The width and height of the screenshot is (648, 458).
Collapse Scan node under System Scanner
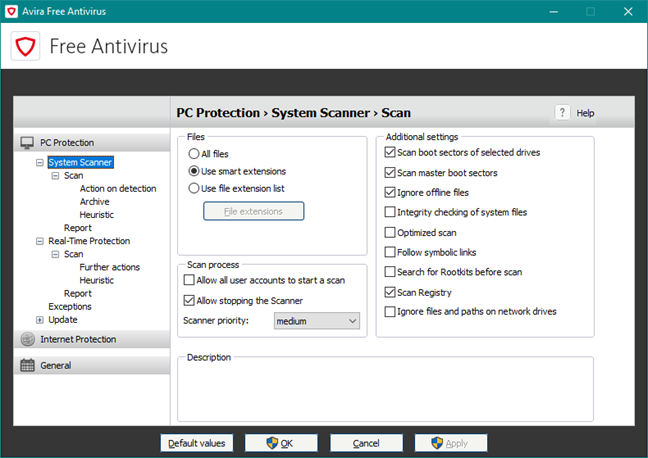pyautogui.click(x=55, y=176)
